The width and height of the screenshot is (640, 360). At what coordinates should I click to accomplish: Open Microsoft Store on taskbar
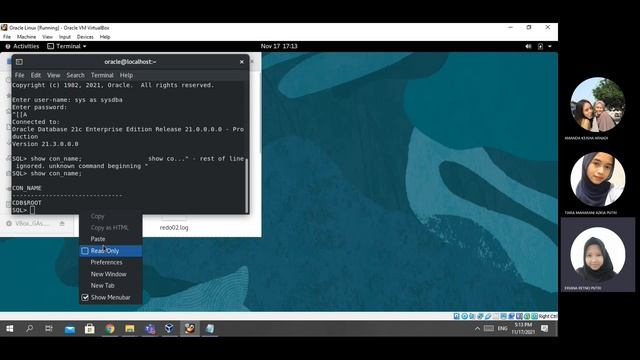[x=89, y=329]
